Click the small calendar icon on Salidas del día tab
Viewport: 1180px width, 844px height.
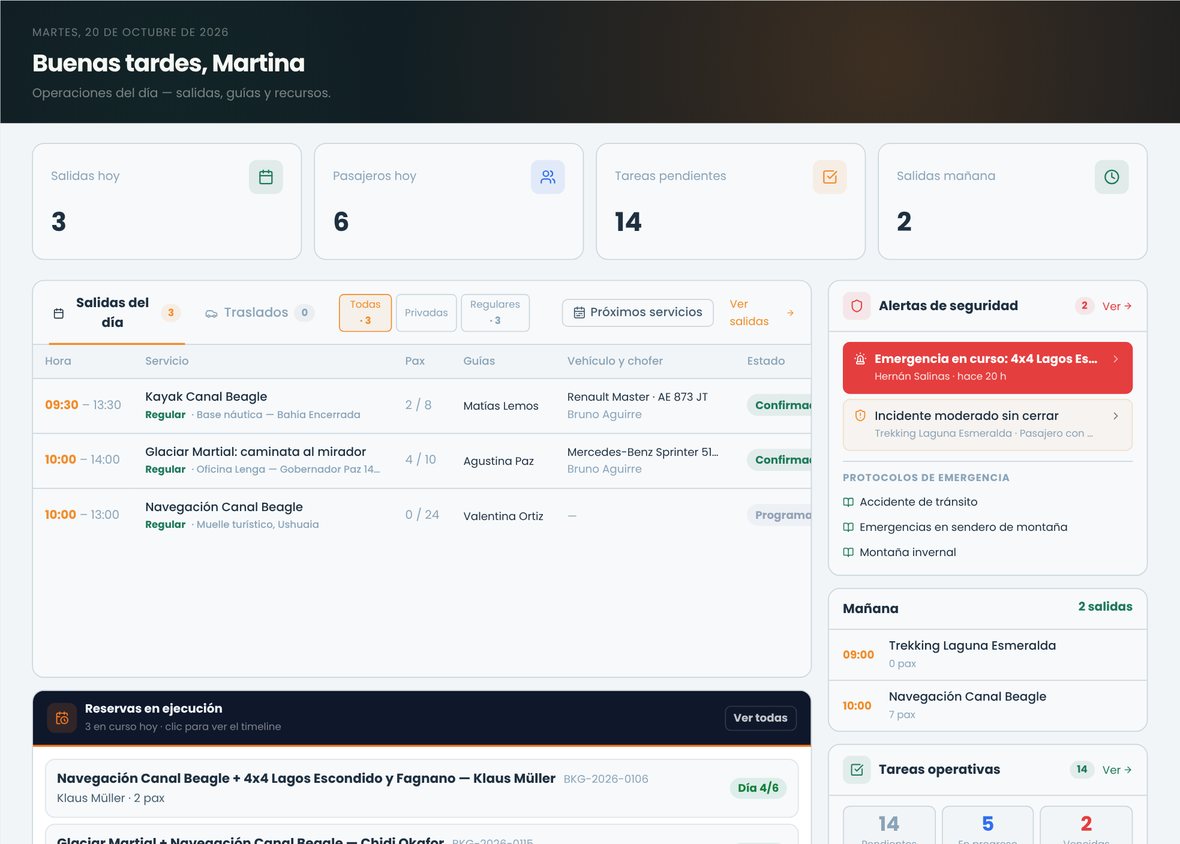[x=59, y=313]
